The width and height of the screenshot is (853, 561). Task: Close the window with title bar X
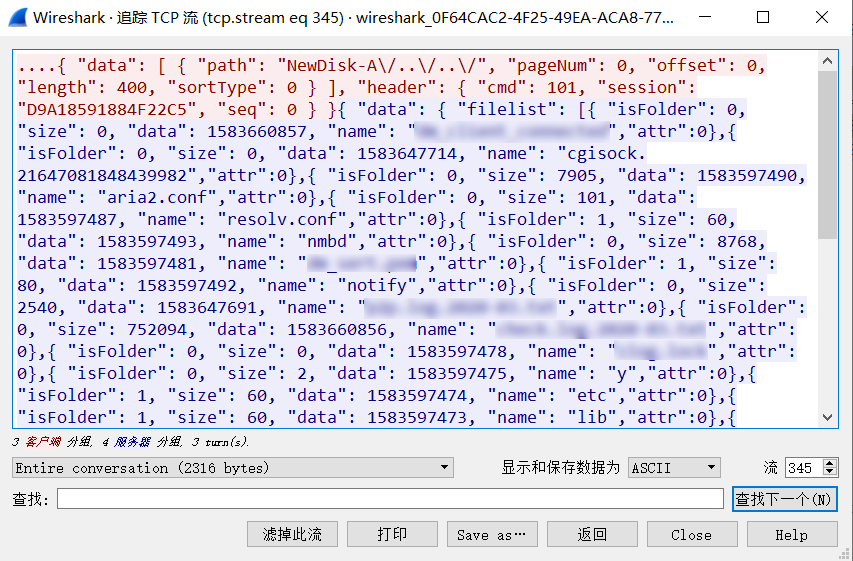pyautogui.click(x=820, y=17)
